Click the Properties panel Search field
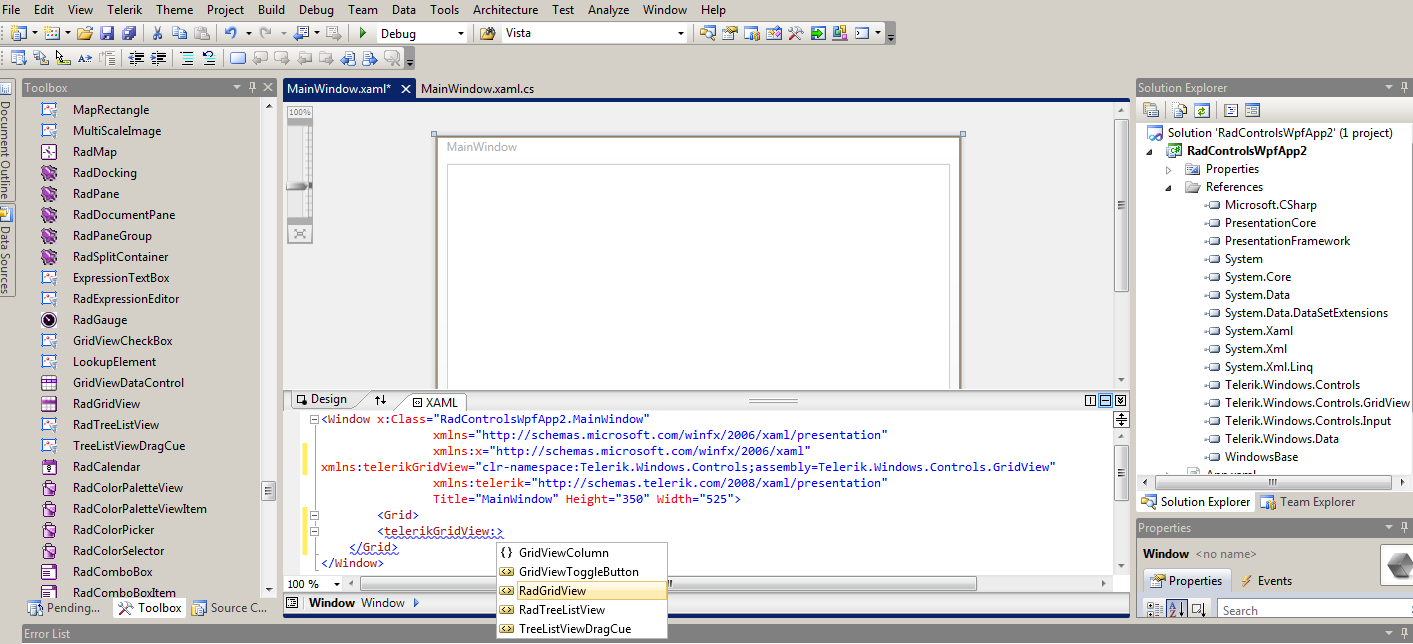 coord(1315,610)
